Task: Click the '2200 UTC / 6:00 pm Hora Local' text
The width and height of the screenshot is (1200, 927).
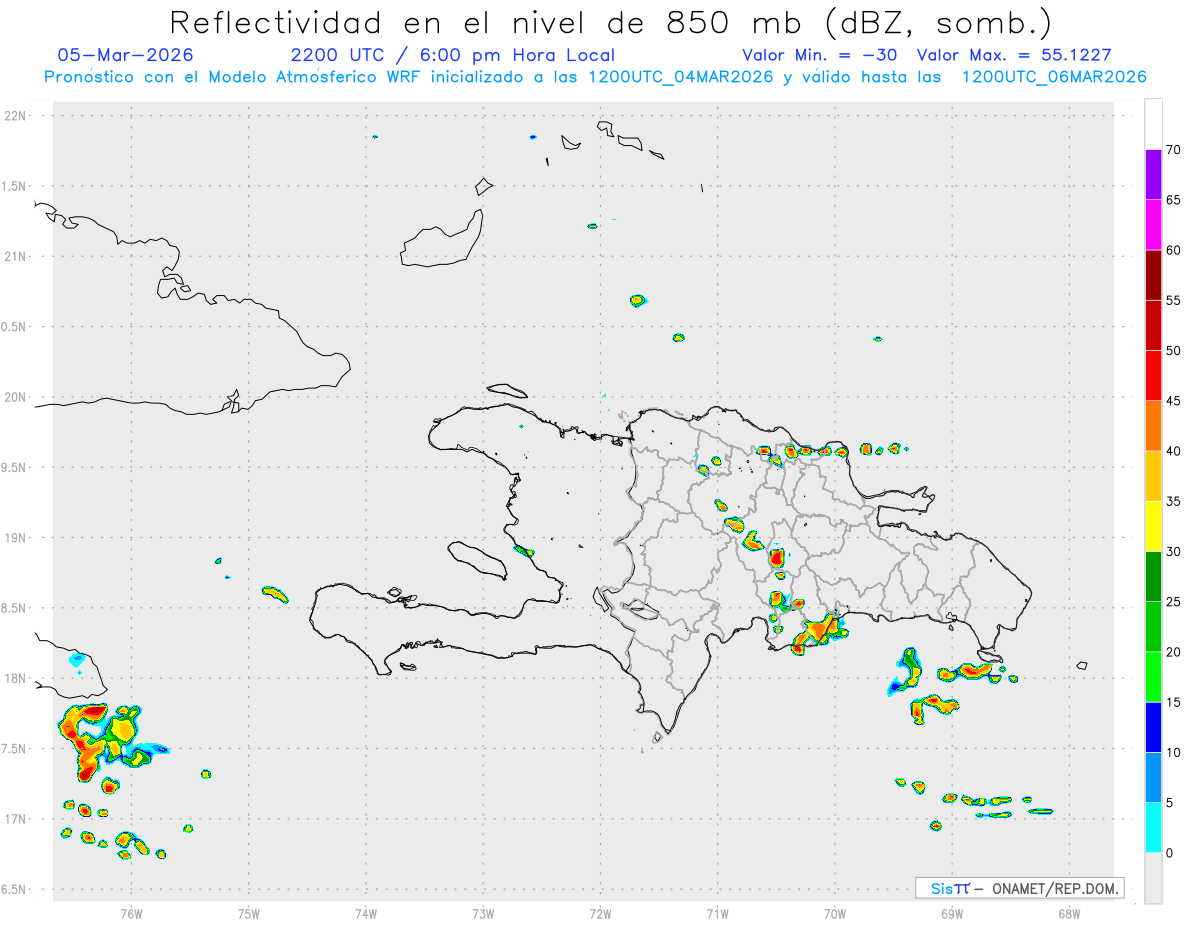Action: [453, 55]
